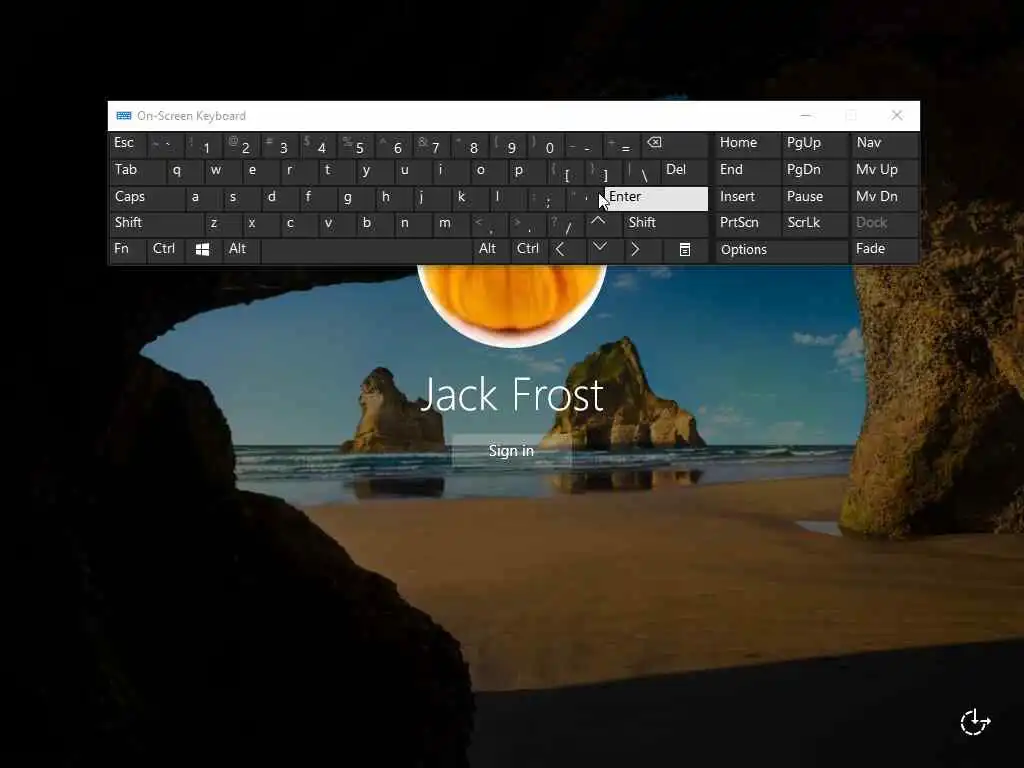Click the space bar key
Image resolution: width=1024 pixels, height=768 pixels.
366,251
